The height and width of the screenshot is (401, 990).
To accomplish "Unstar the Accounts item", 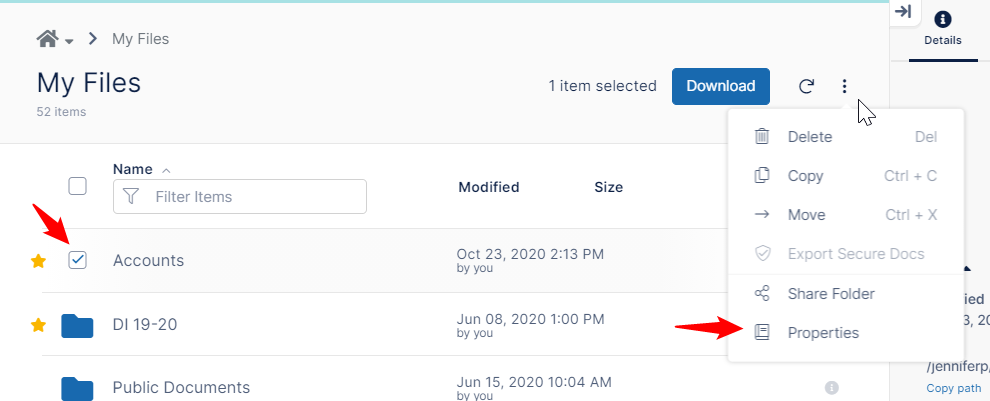I will click(x=39, y=261).
